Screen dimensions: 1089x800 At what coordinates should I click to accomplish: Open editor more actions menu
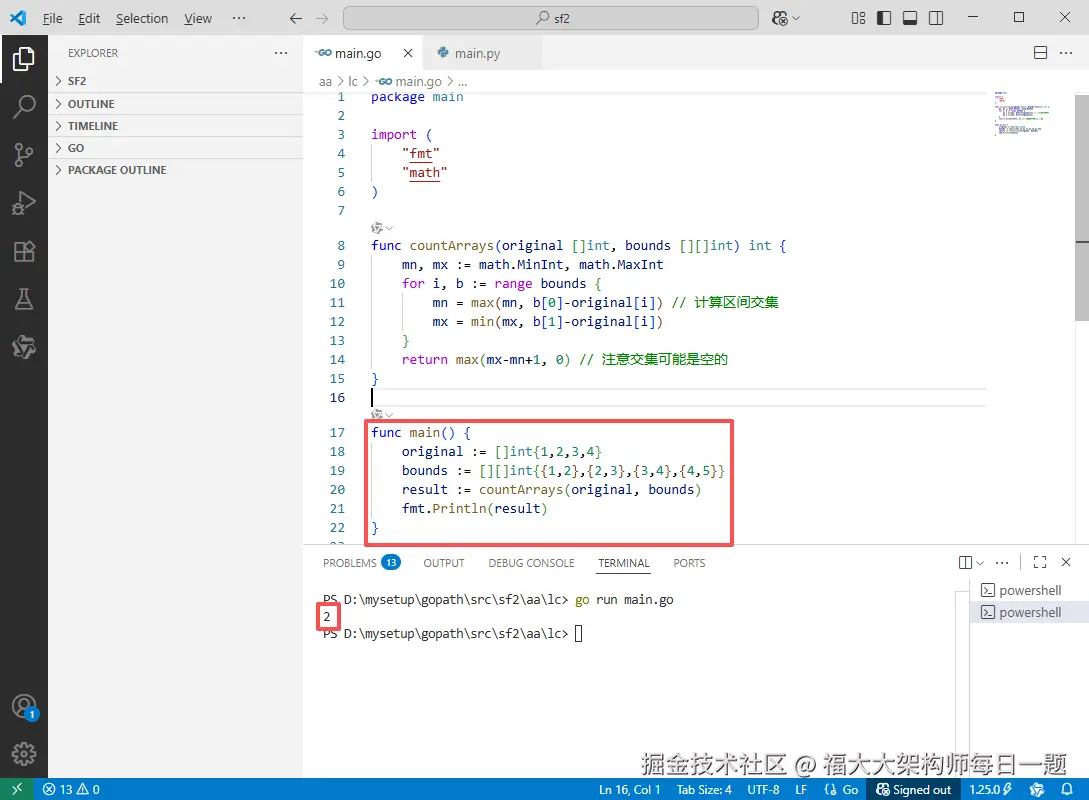click(1066, 53)
